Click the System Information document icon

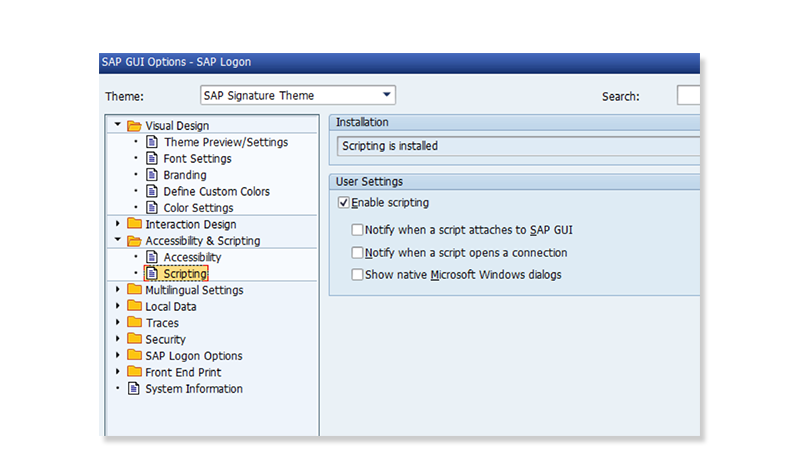click(x=134, y=388)
